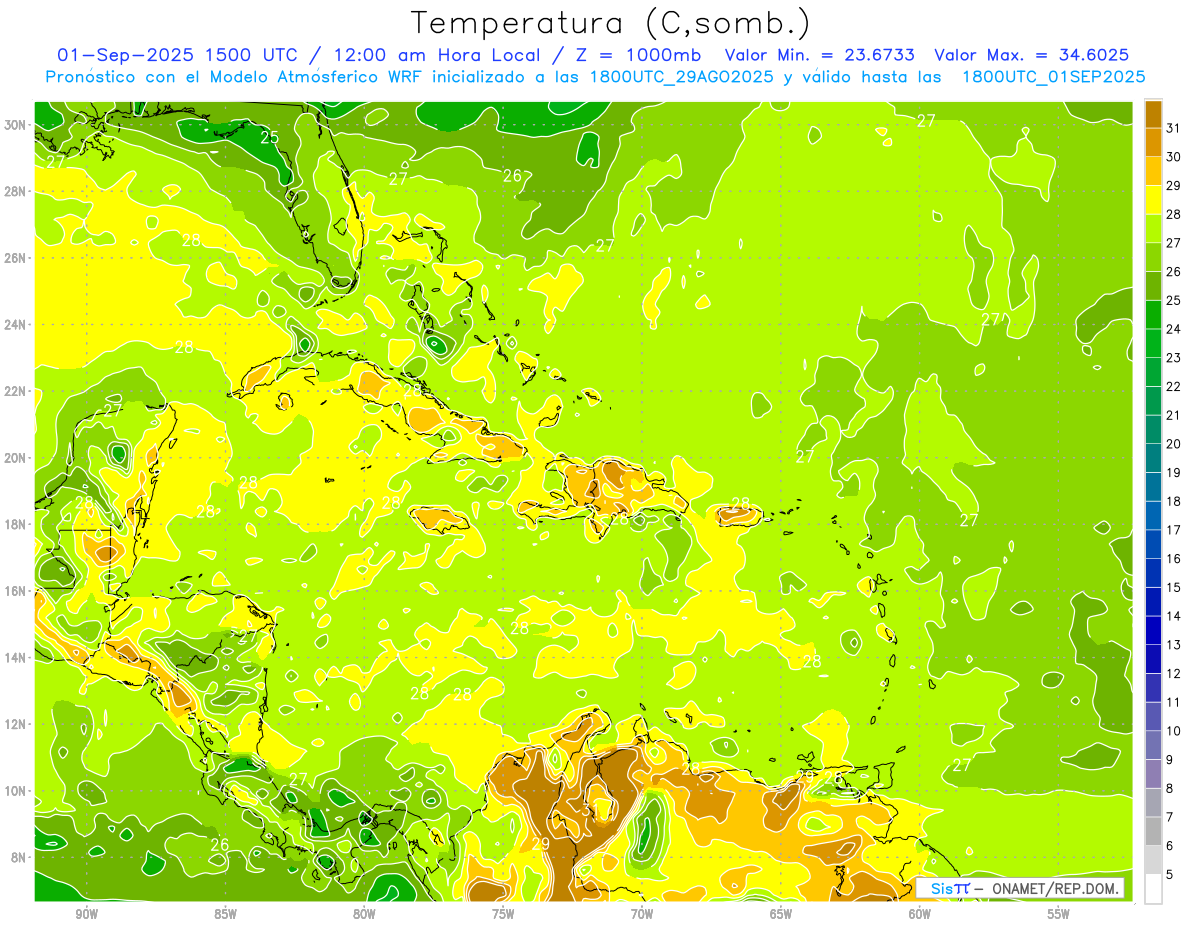Click the number 17 on the color legend
The width and height of the screenshot is (1200, 927).
click(1174, 530)
